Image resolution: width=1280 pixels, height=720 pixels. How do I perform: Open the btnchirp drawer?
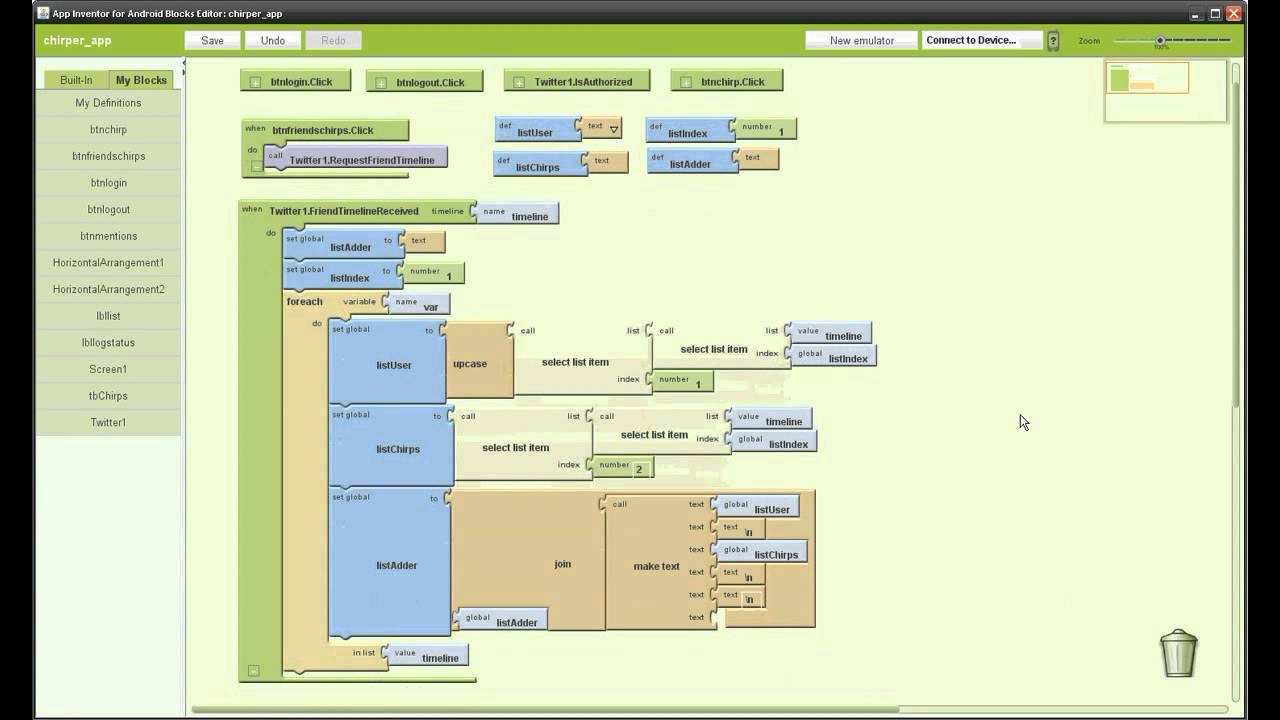[108, 130]
